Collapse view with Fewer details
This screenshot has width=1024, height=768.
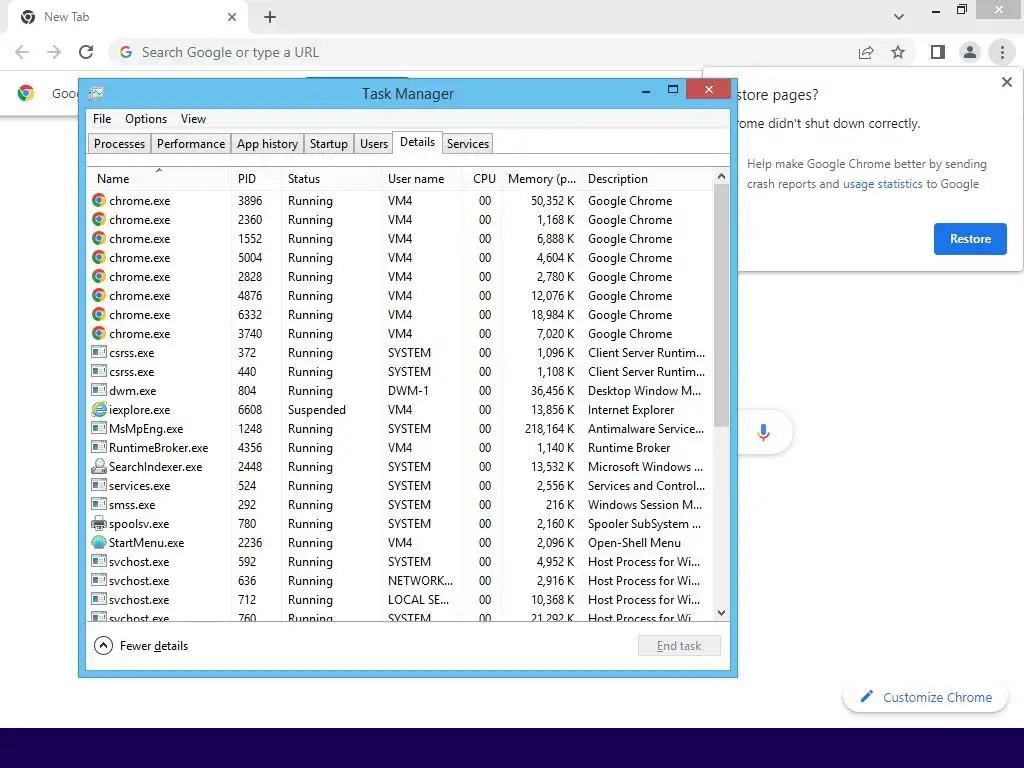pos(141,646)
